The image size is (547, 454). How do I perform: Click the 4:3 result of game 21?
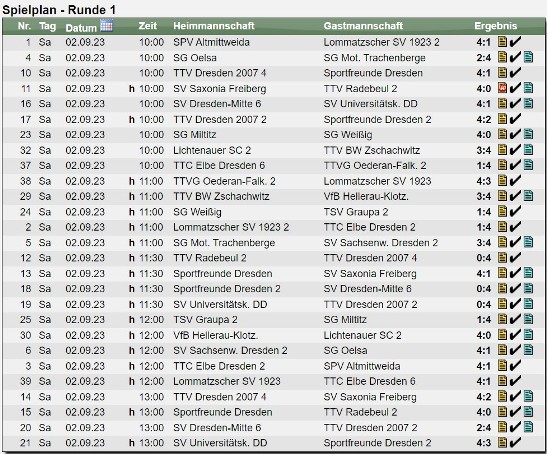click(x=484, y=442)
